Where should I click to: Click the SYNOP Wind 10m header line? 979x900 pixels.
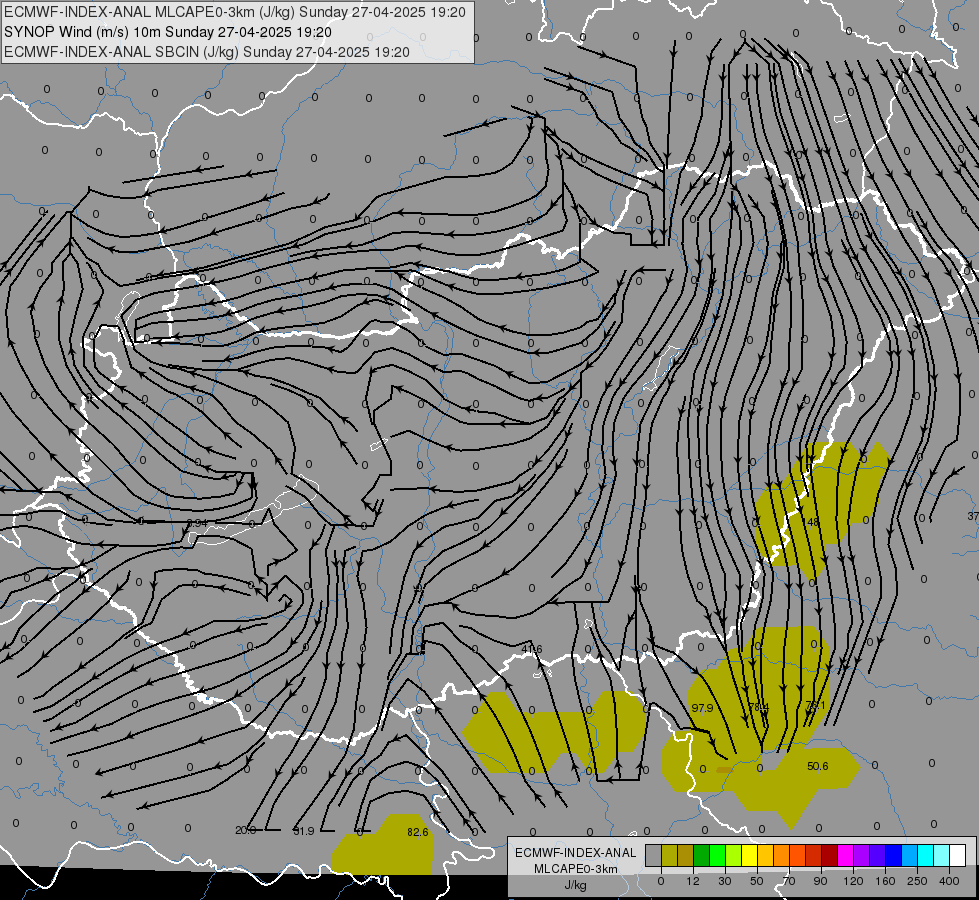(168, 32)
